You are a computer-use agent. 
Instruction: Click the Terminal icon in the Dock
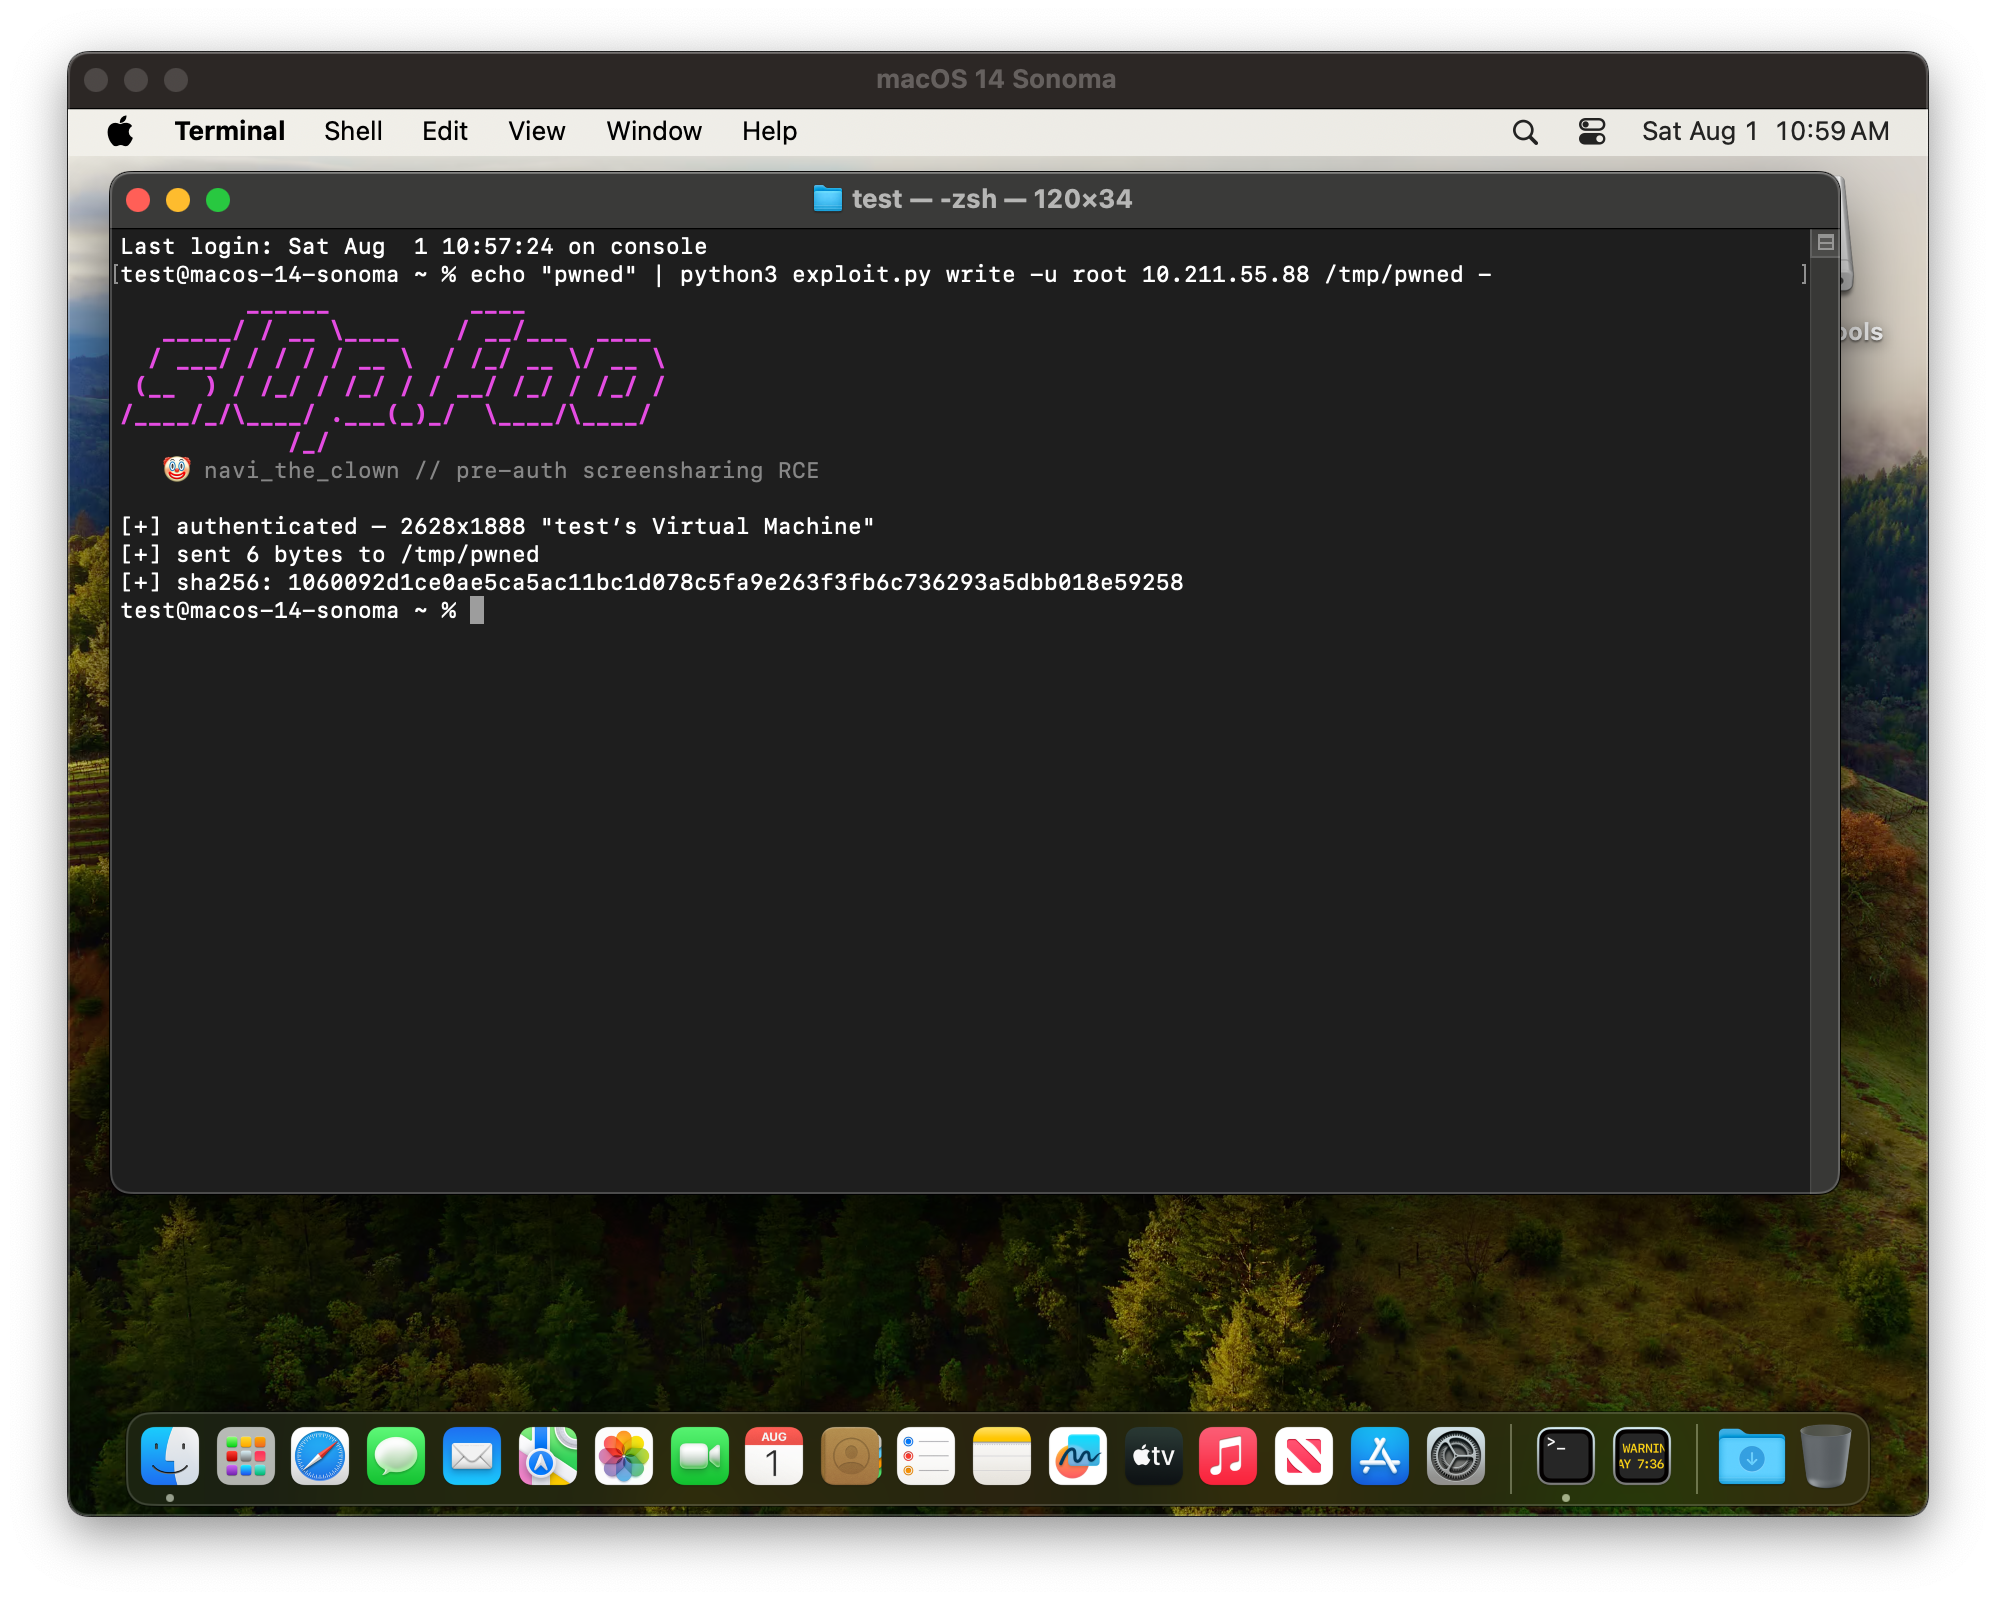coord(1566,1456)
